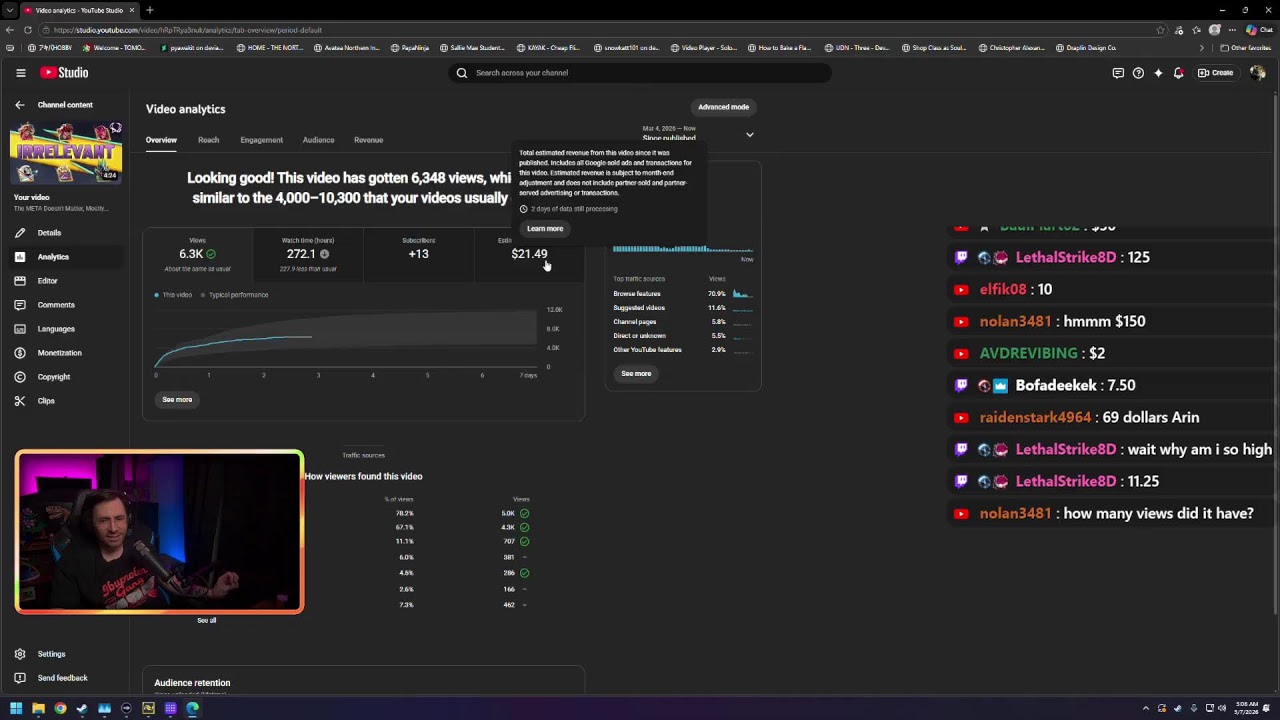Click Direct or unknown traffic source
Screen dimensions: 1280x720
(639, 336)
